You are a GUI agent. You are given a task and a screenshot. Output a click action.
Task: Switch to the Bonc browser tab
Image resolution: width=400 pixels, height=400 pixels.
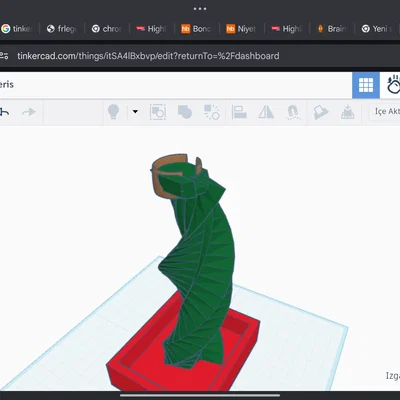click(x=197, y=29)
